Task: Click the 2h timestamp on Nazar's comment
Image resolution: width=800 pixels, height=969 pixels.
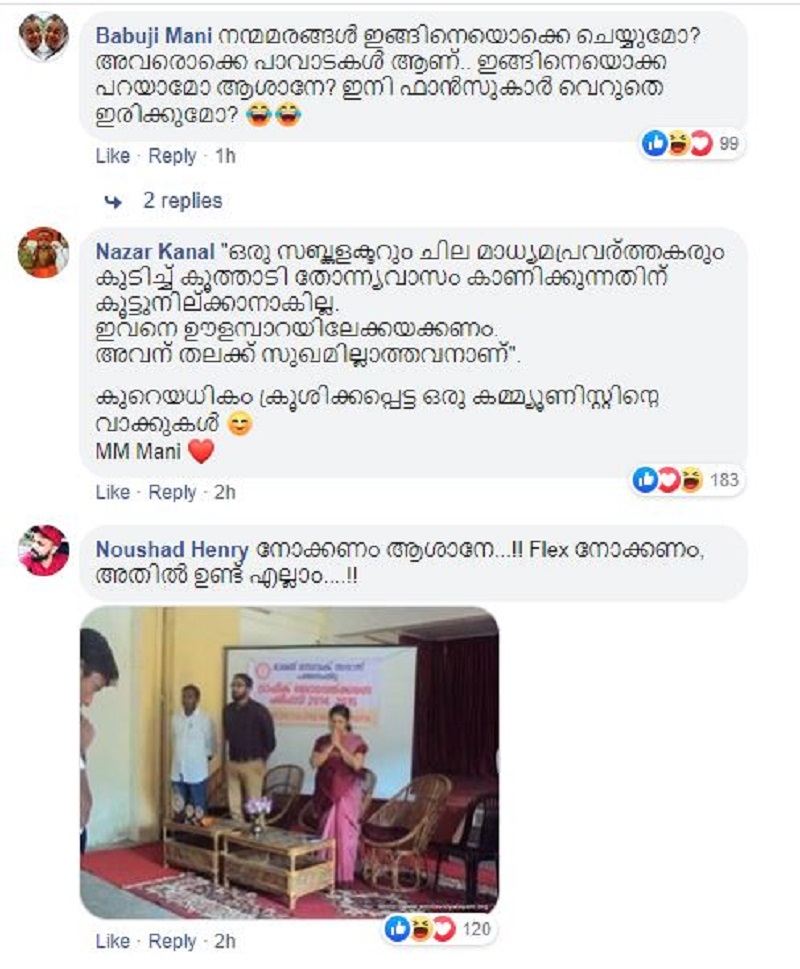Action: (225, 493)
